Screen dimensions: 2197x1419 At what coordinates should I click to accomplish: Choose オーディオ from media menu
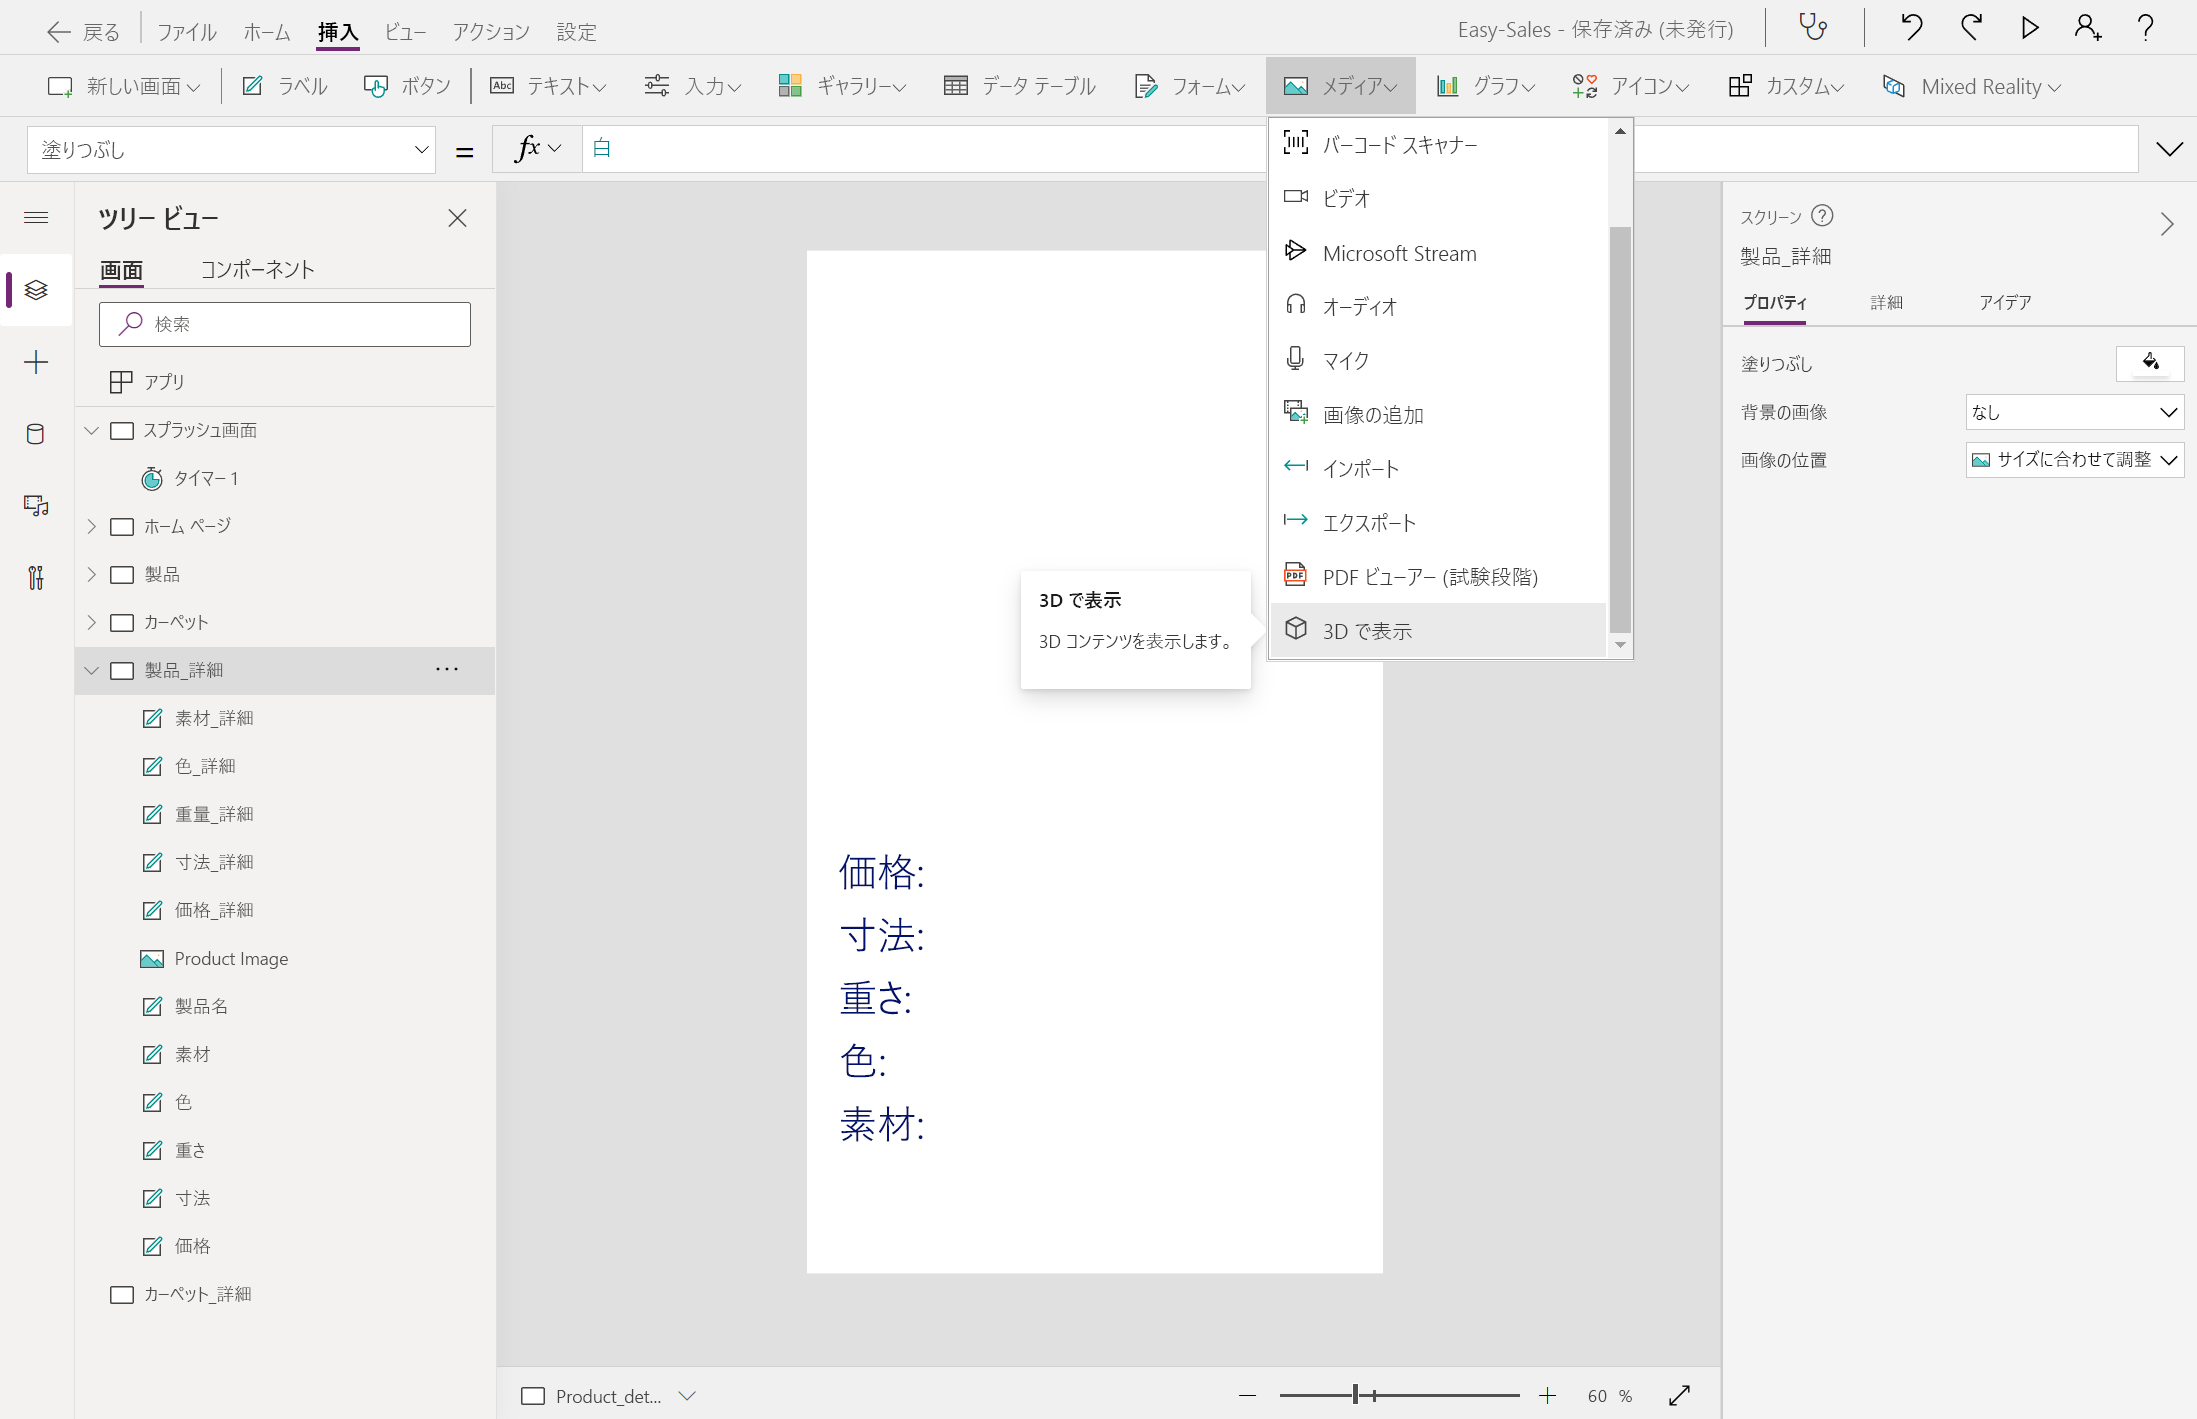click(1438, 306)
